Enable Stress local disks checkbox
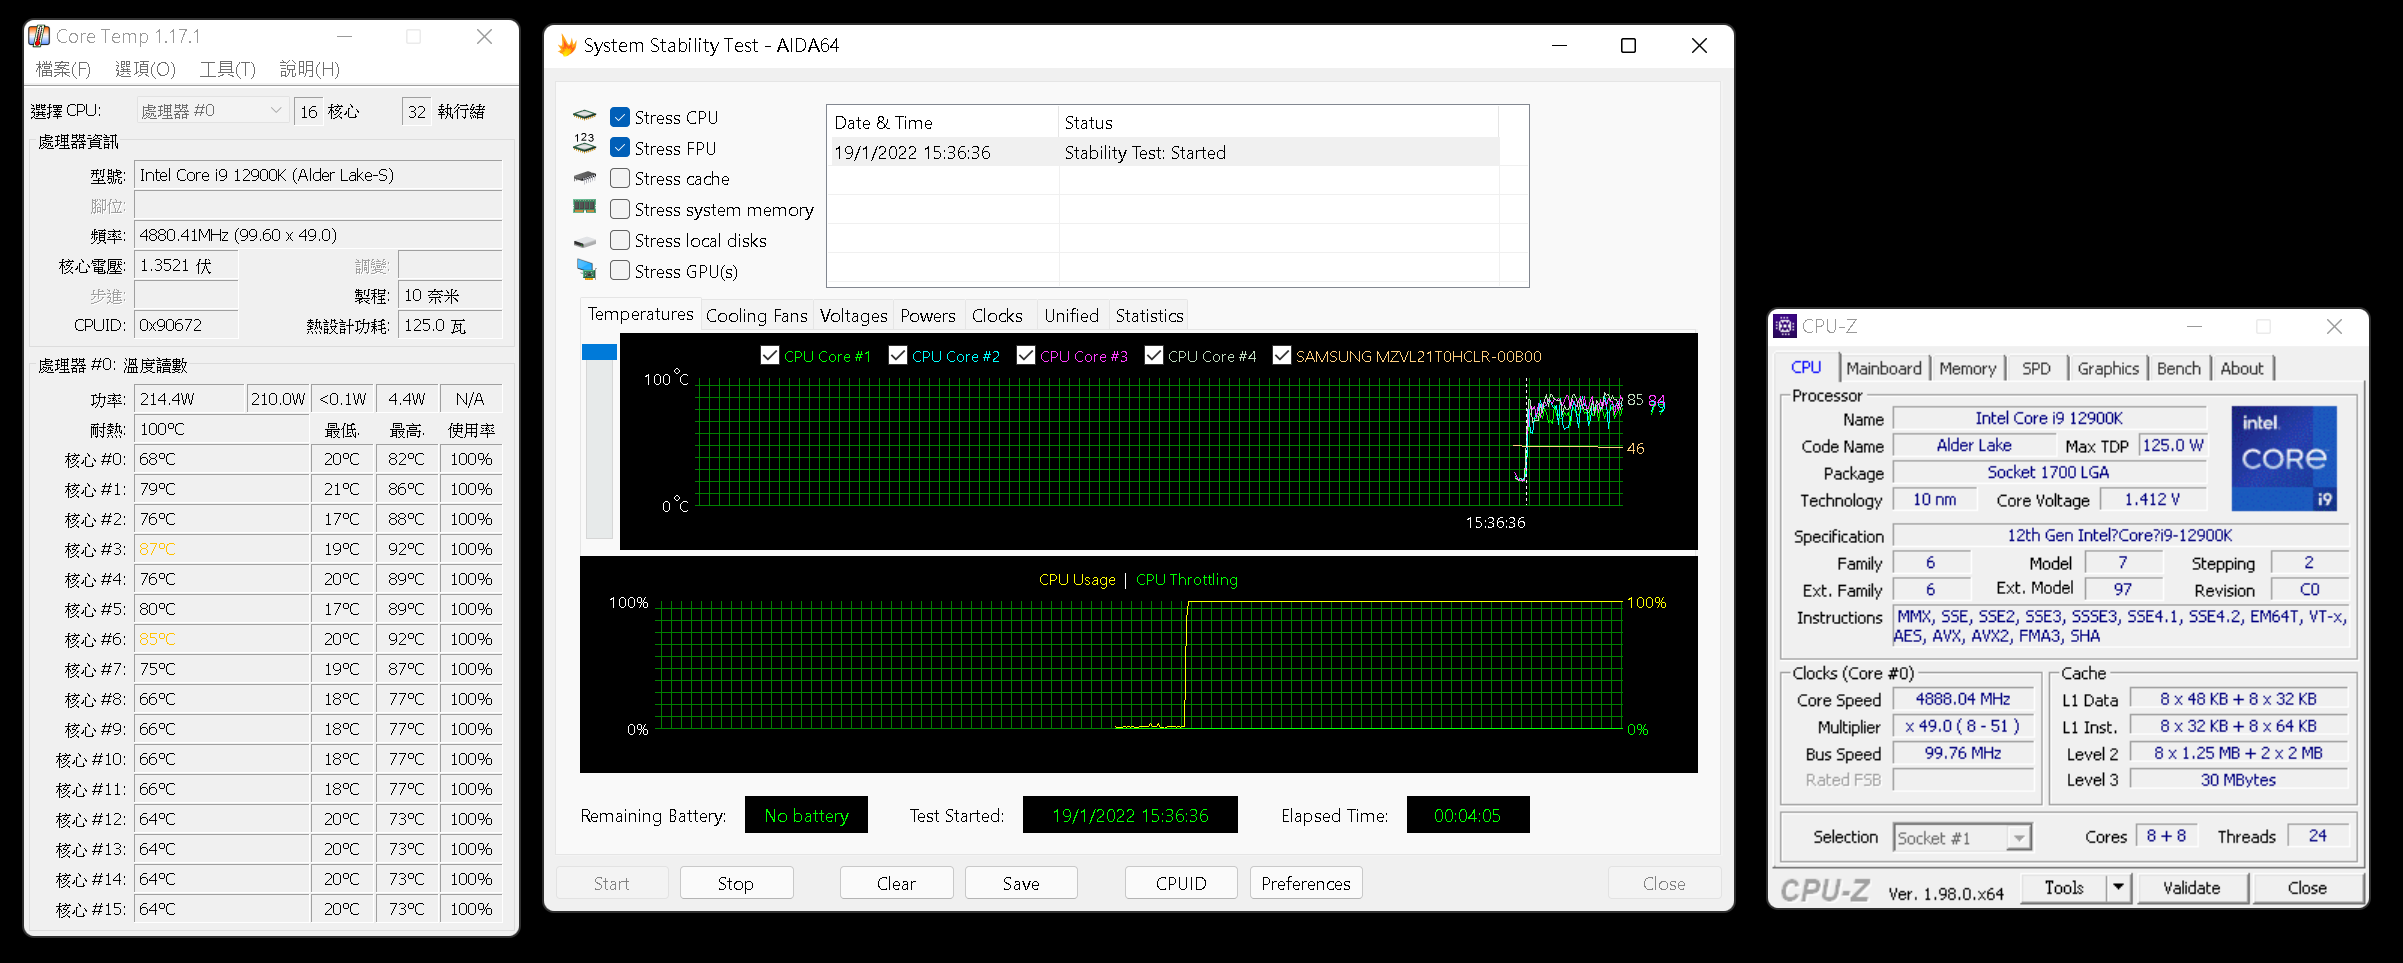Screen dimensions: 2403x963 (620, 241)
